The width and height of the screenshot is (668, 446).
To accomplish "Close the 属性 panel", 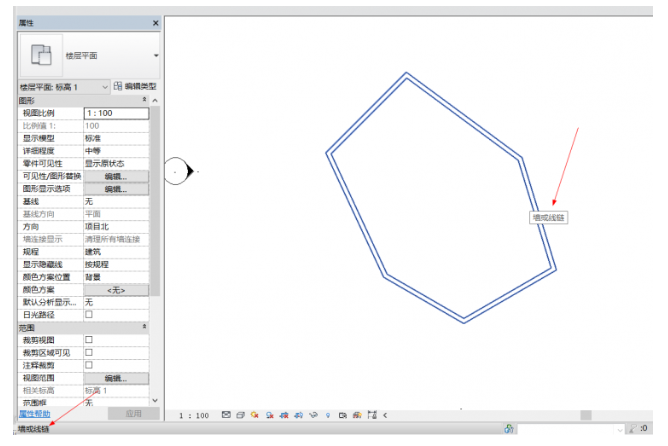I will (155, 23).
